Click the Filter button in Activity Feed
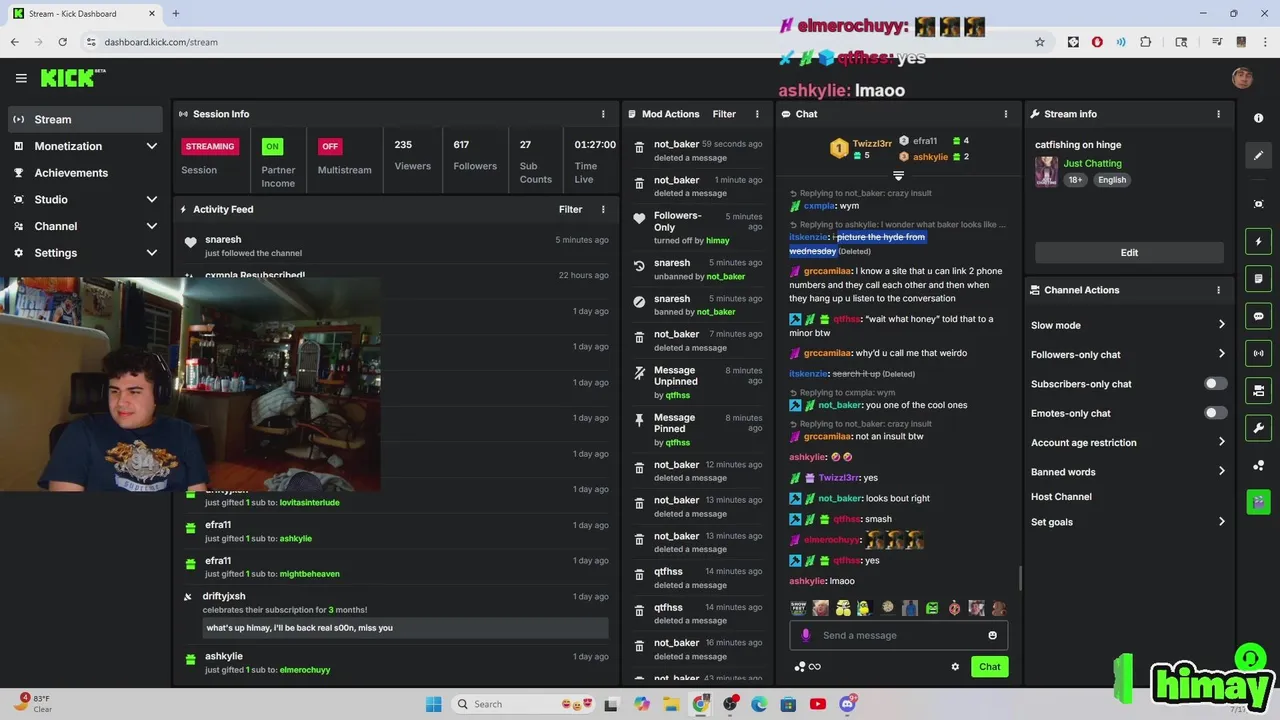The width and height of the screenshot is (1280, 720). click(570, 209)
